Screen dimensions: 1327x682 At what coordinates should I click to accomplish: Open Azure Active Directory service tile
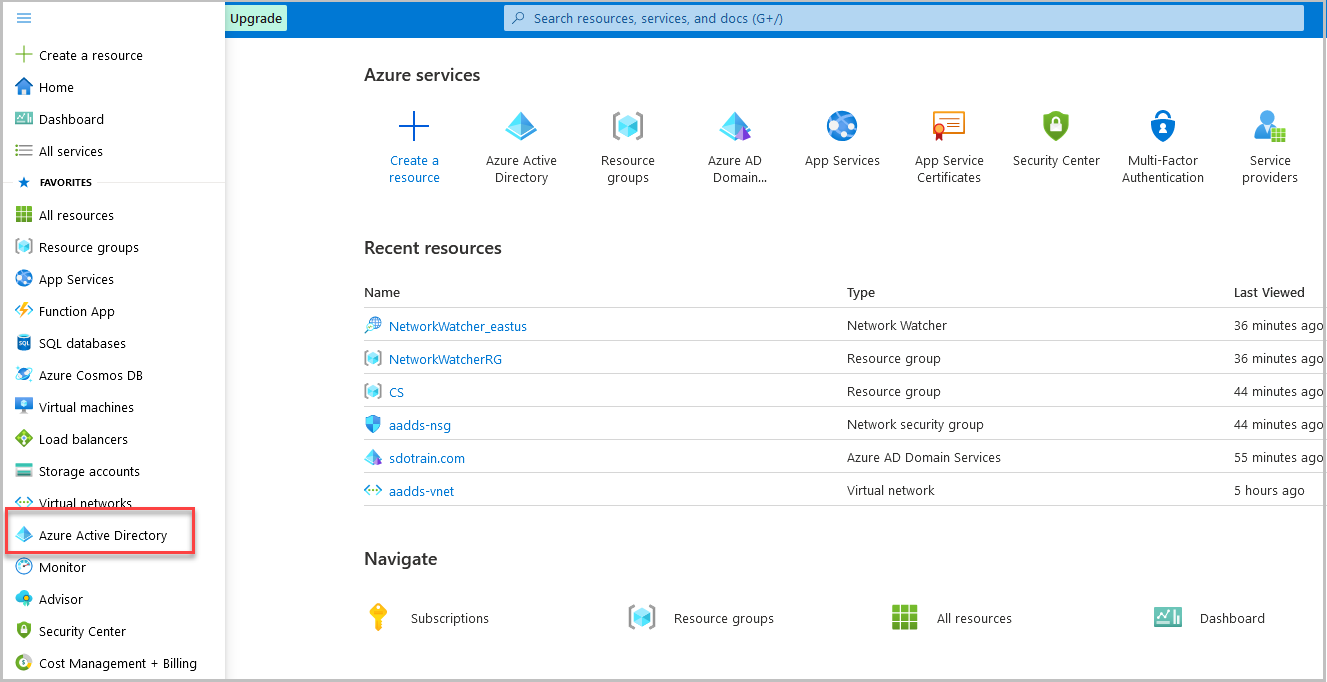coord(521,146)
